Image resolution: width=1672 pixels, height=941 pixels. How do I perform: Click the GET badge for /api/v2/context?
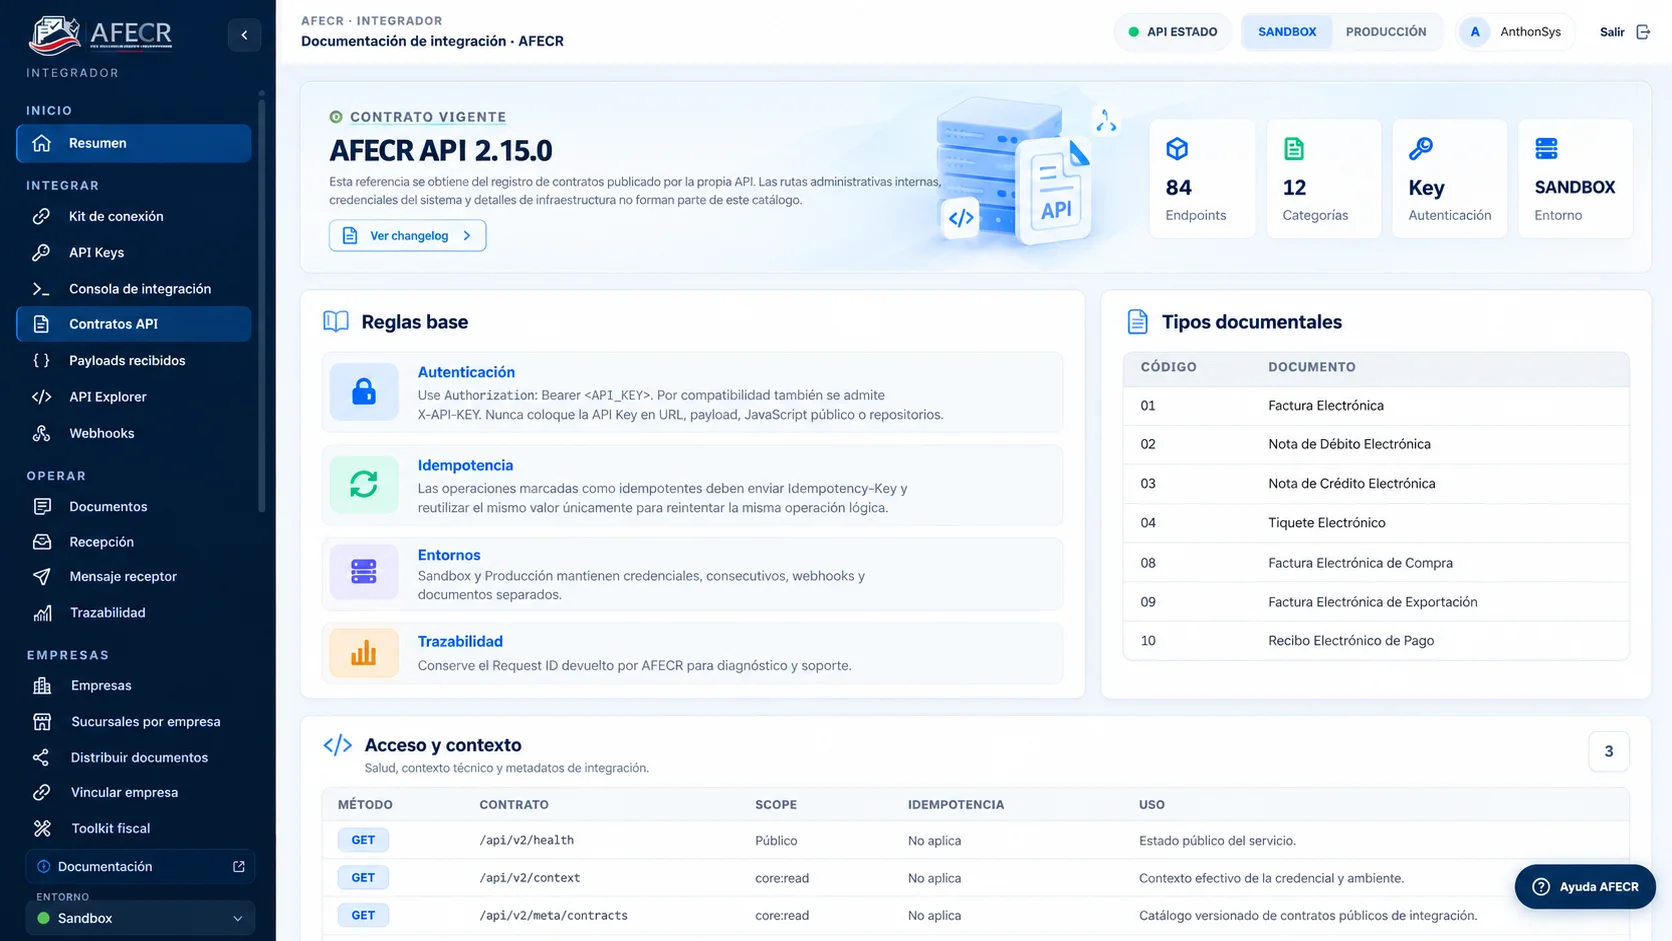tap(363, 878)
